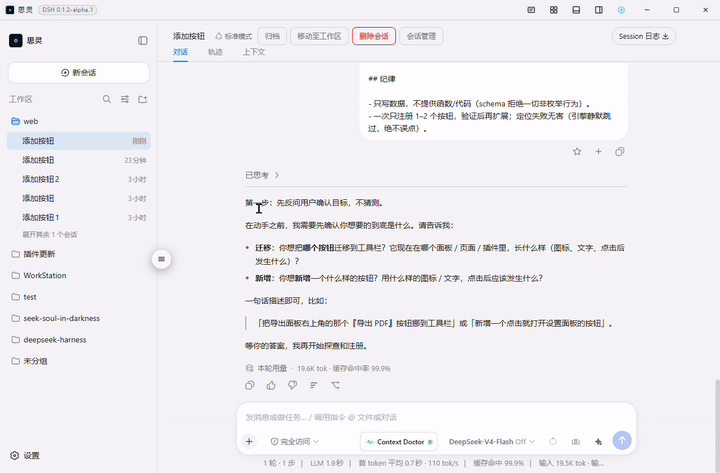The width and height of the screenshot is (720, 473).
Task: Open the DeepSeek-V4-Flash model dropdown
Action: point(492,441)
